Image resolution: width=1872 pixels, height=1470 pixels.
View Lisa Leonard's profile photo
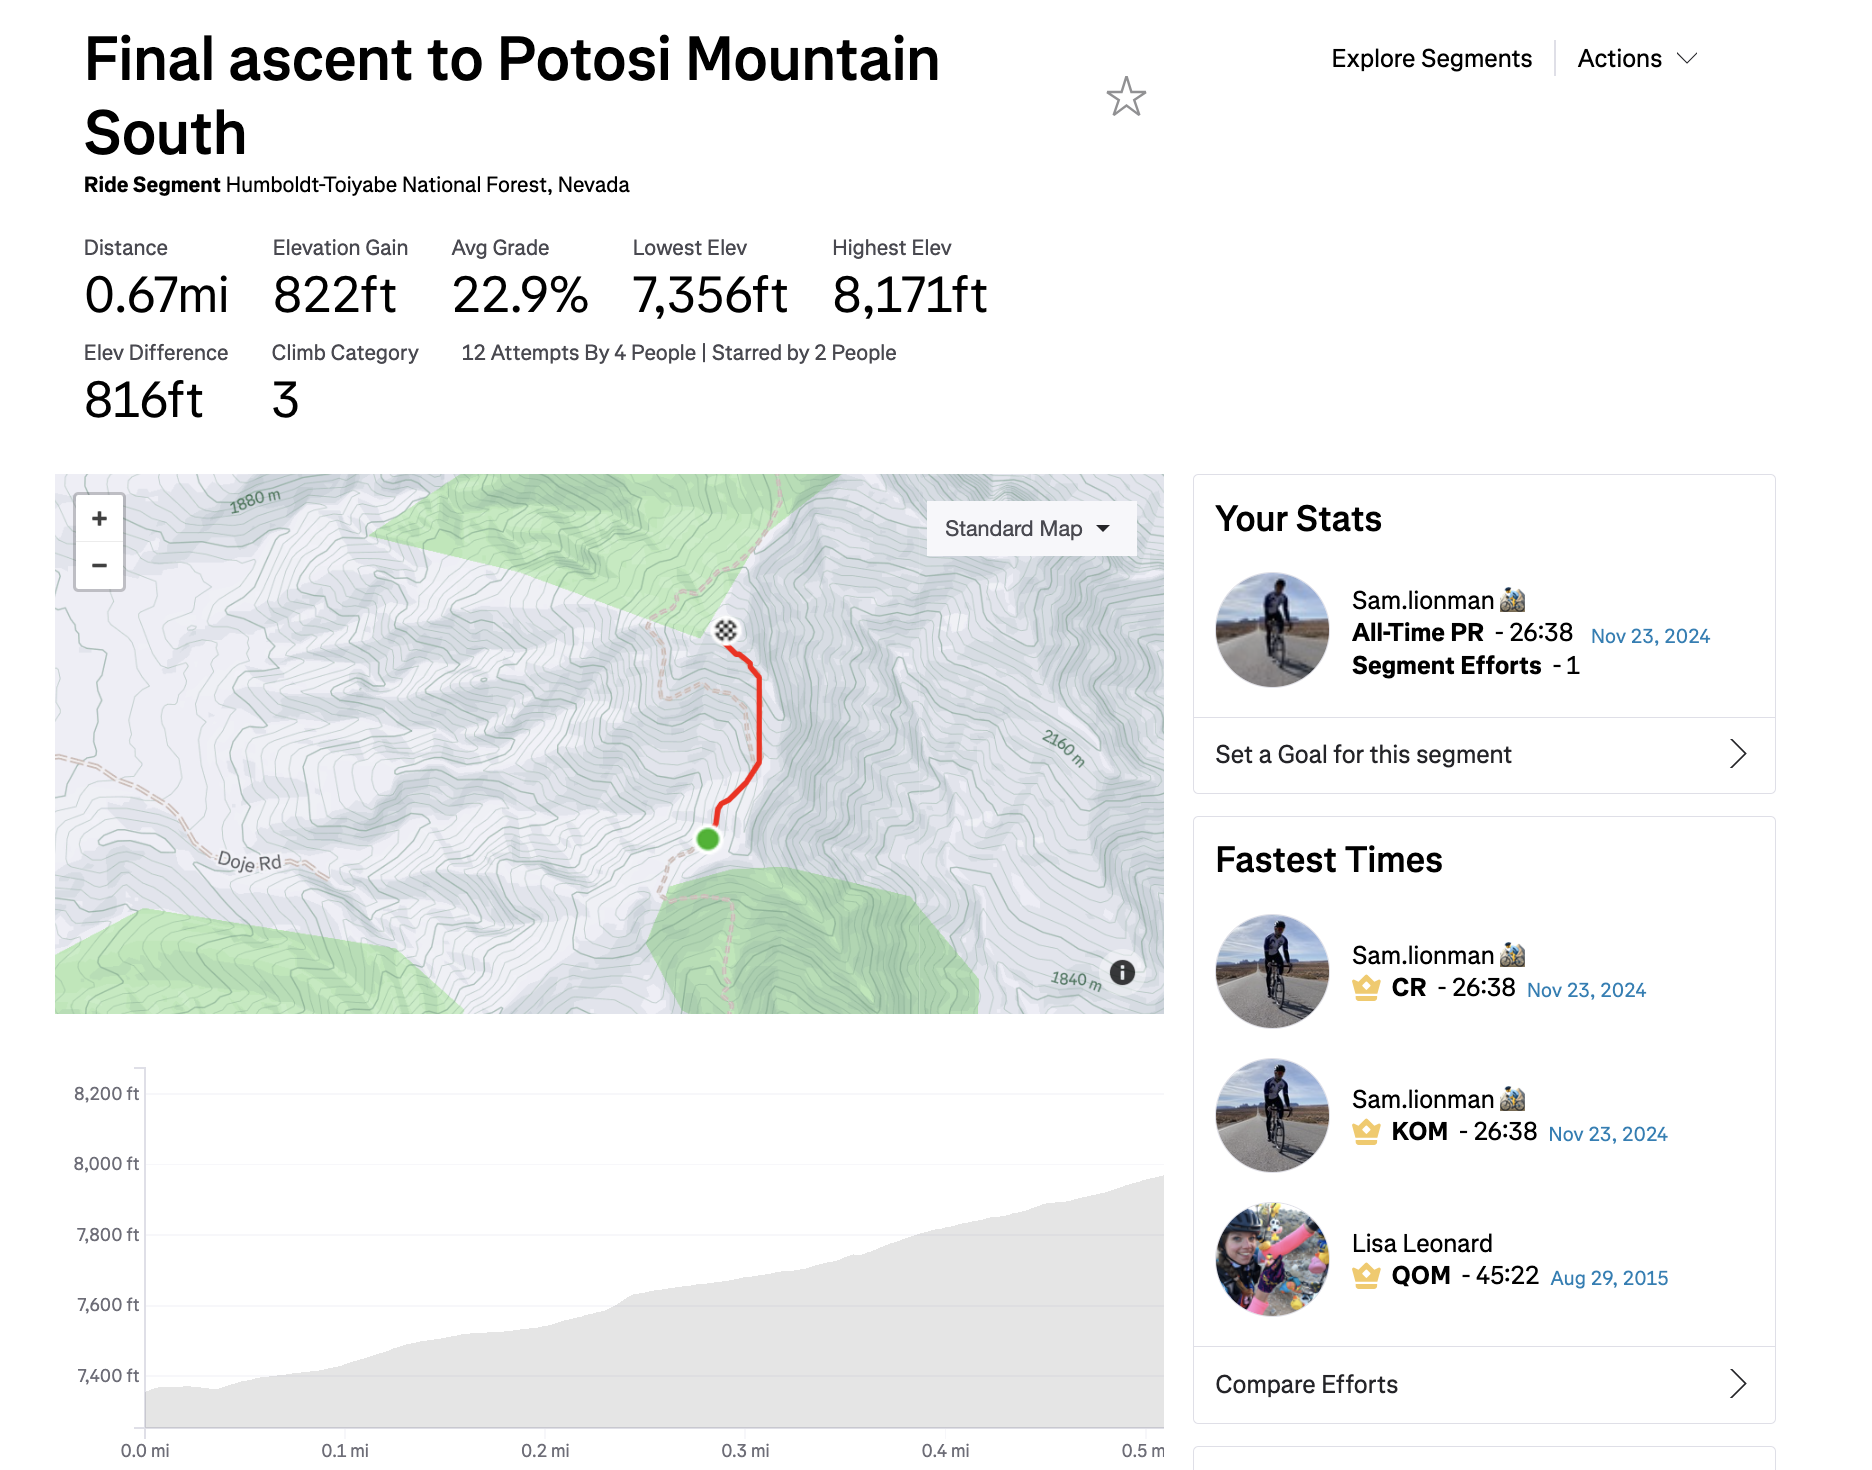(1272, 1259)
